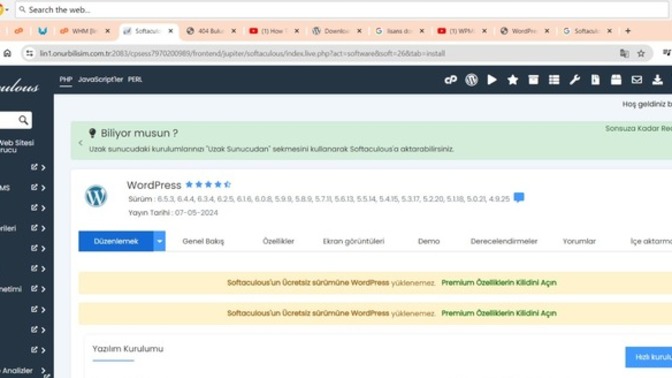Open the Ekran görüntüleri tab
This screenshot has height=378, width=672.
coord(354,241)
